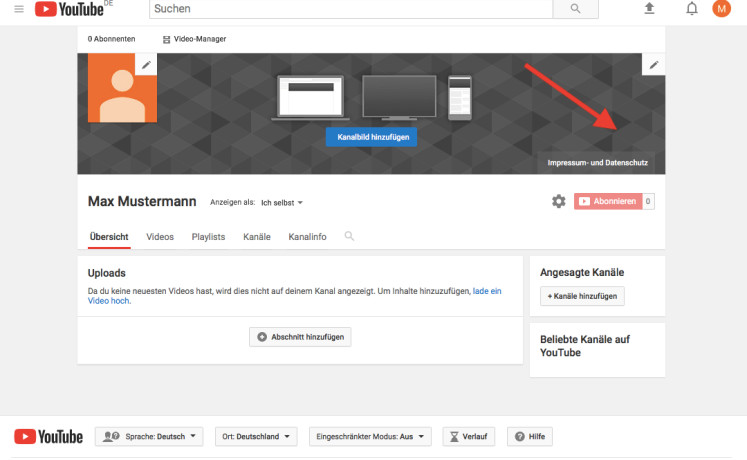Expand the Ich selbst view-as dropdown

point(282,202)
